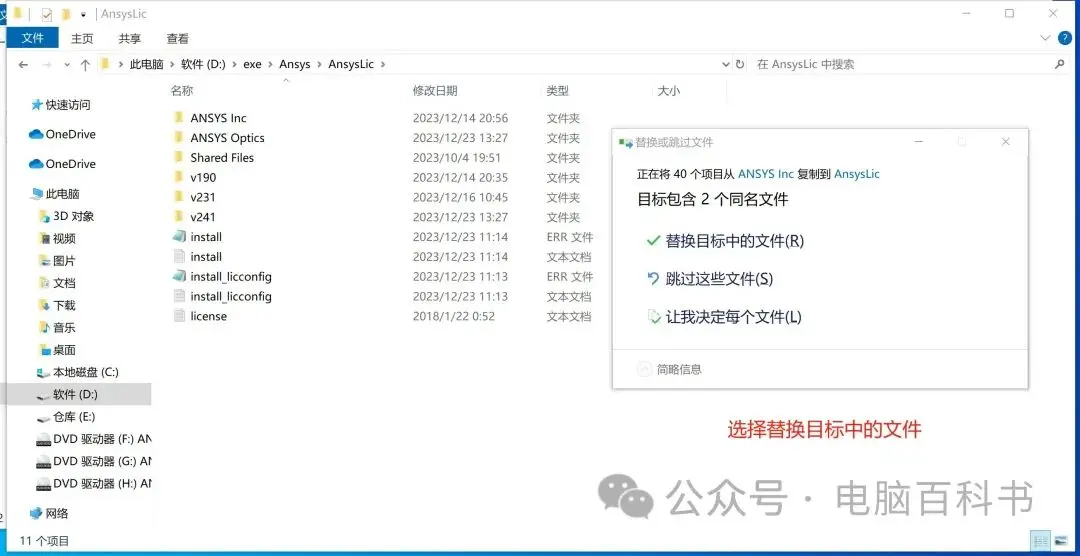Click the exe breadcrumb segment

[252, 64]
